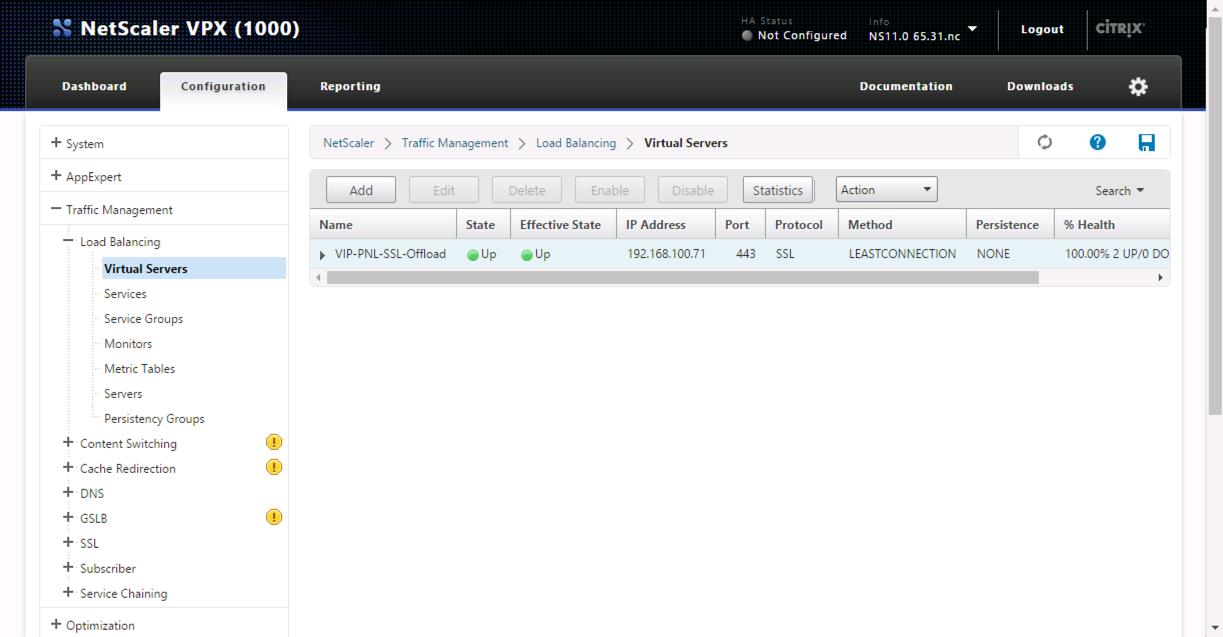Click the Add button

click(361, 190)
